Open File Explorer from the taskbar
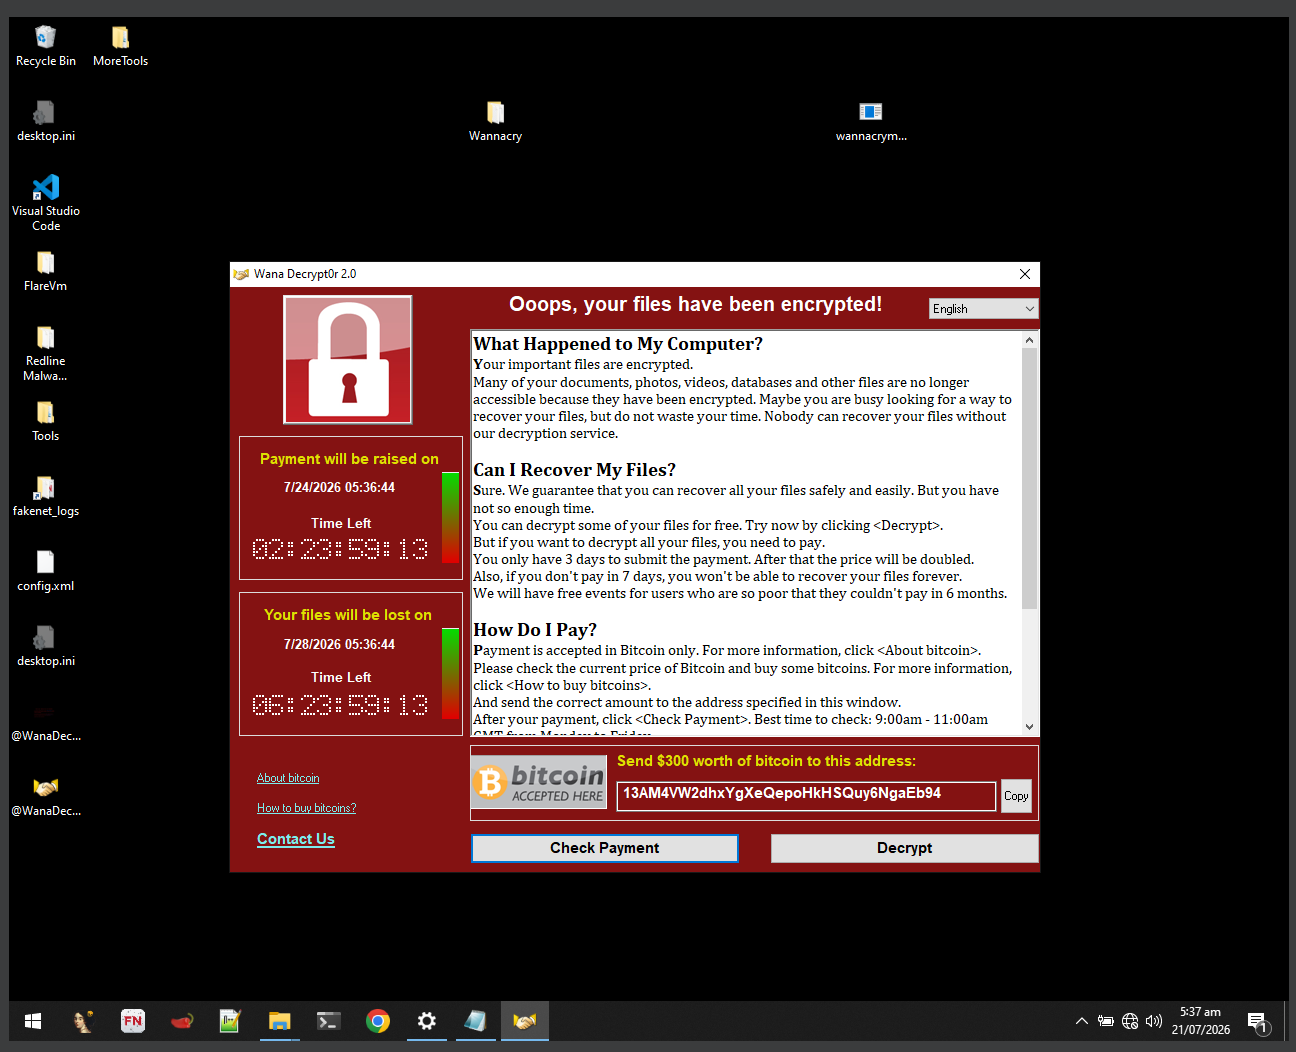1296x1052 pixels. coord(280,1021)
